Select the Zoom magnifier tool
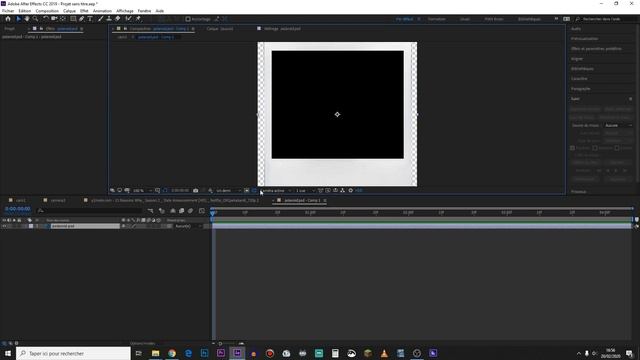 coord(36,19)
